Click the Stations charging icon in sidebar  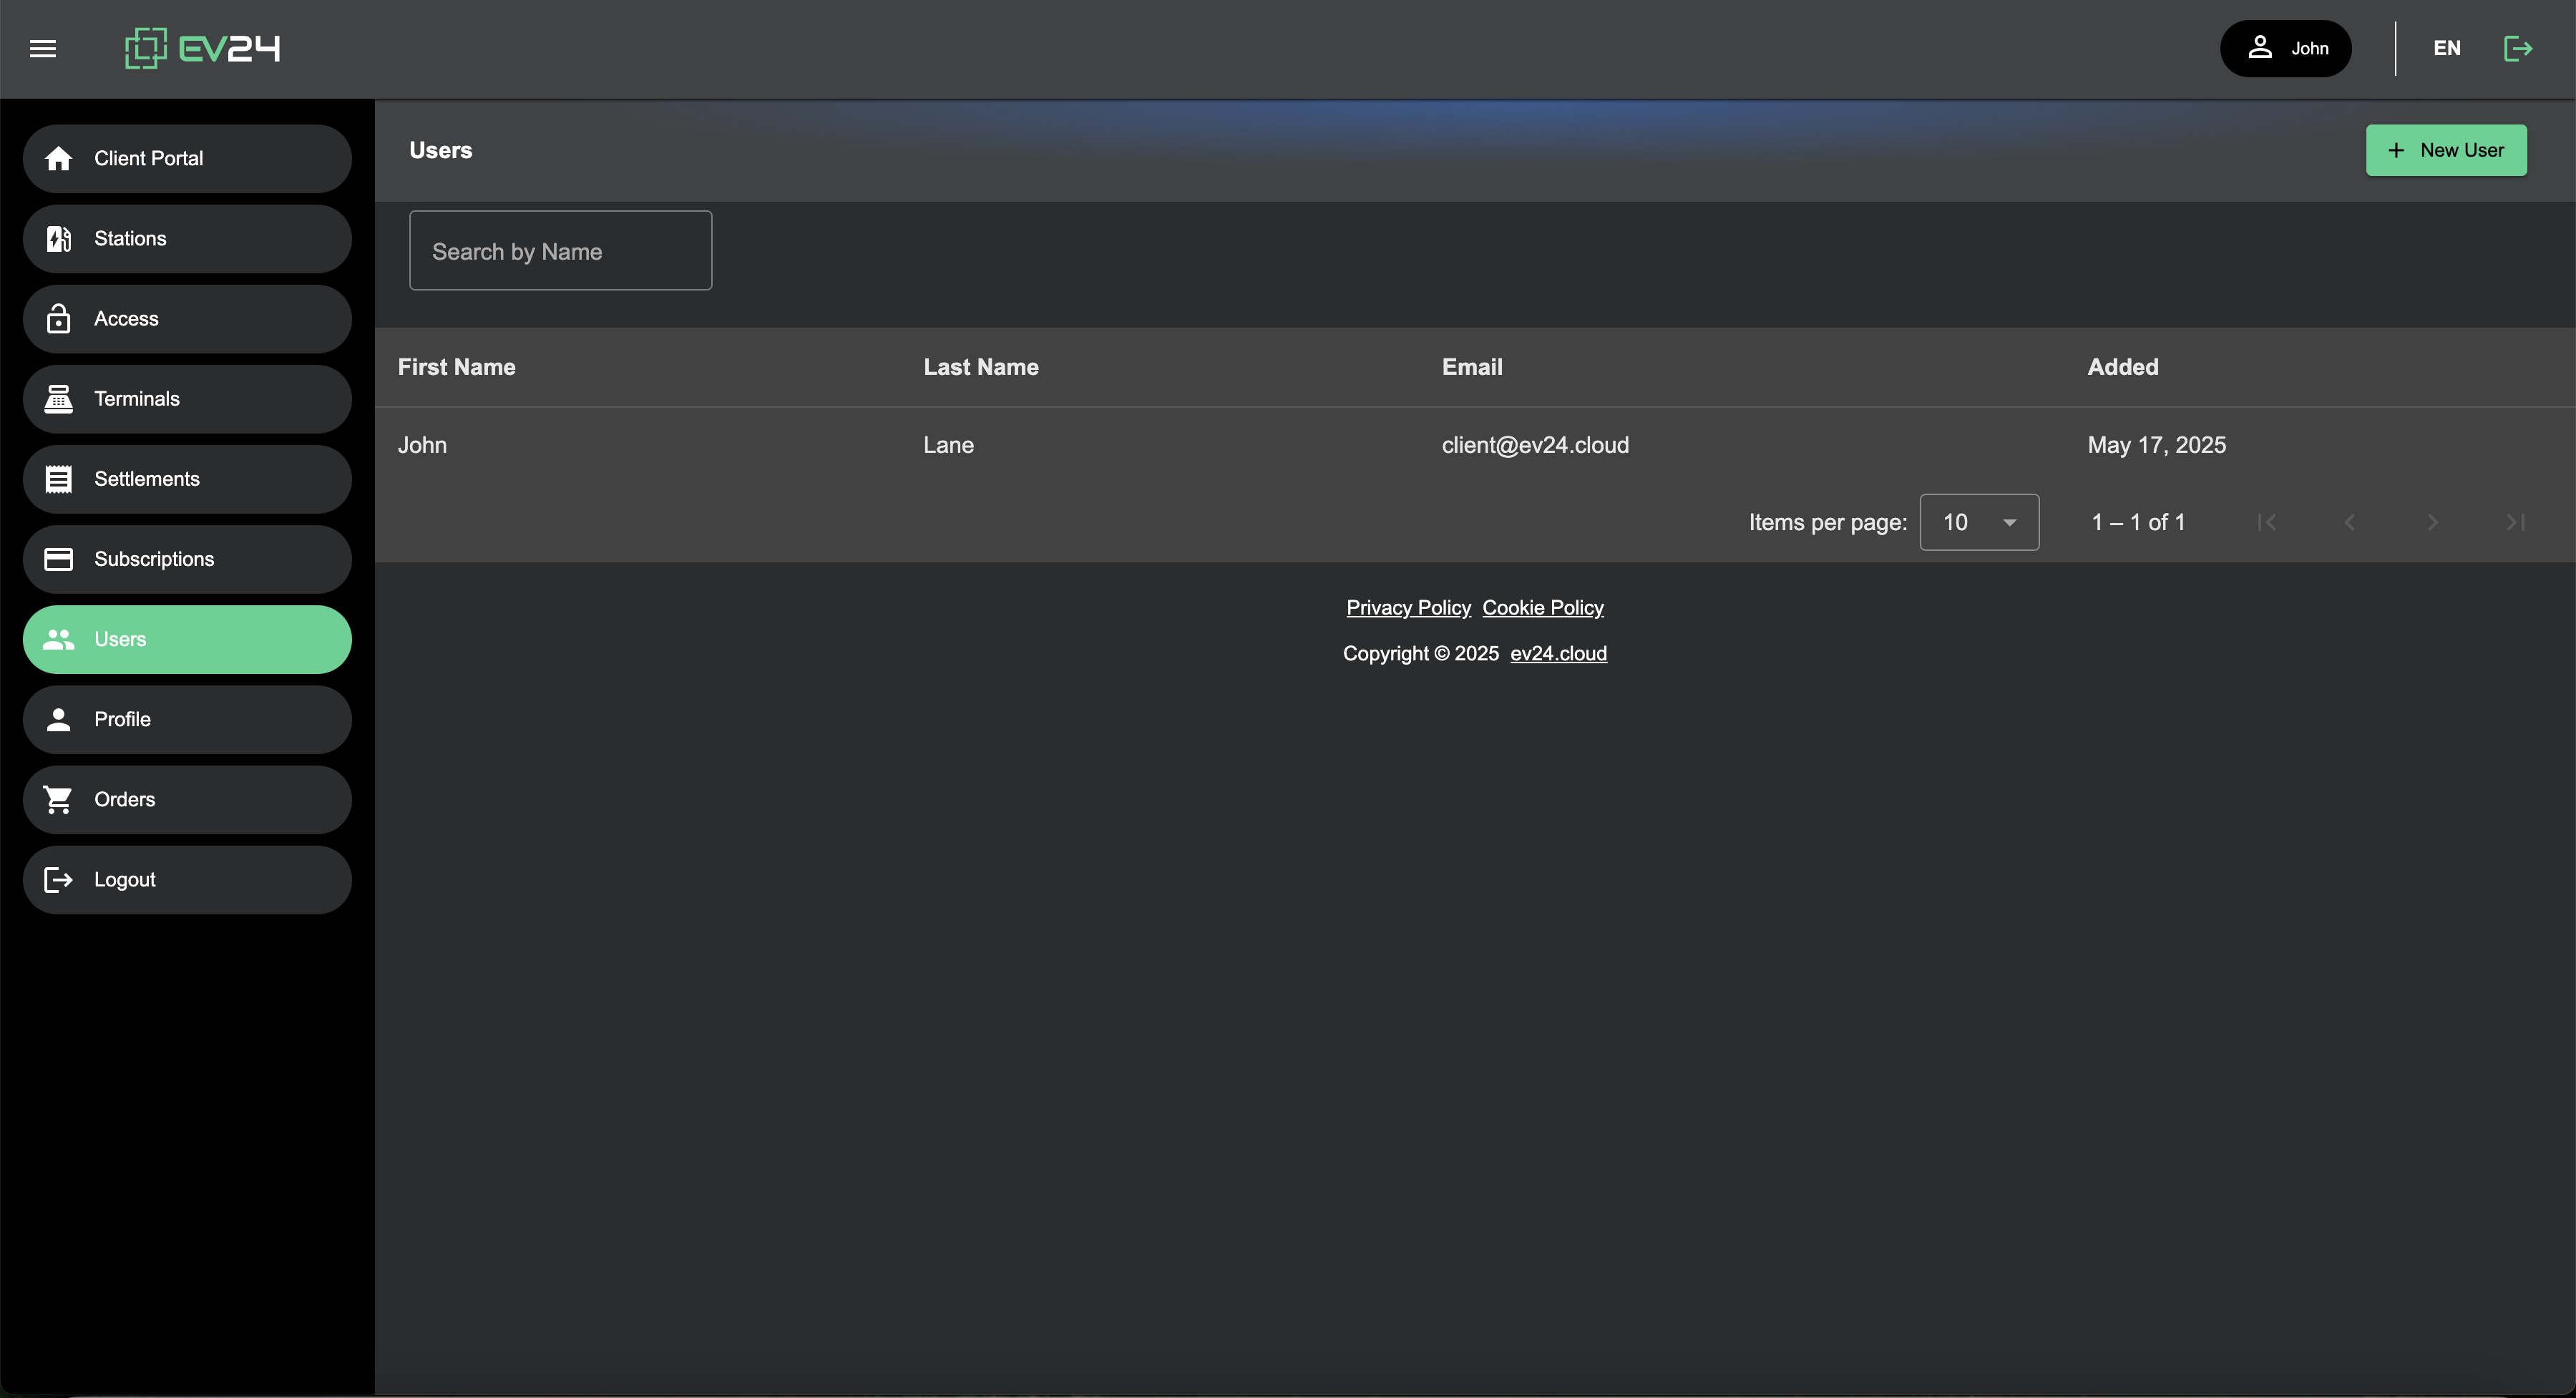(x=59, y=239)
